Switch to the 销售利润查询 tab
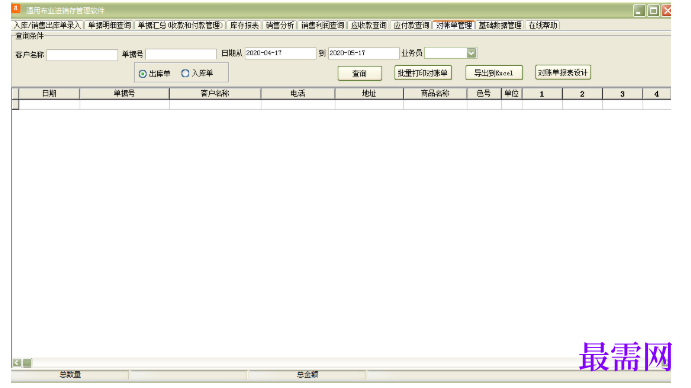The height and width of the screenshot is (388, 691). (x=323, y=25)
